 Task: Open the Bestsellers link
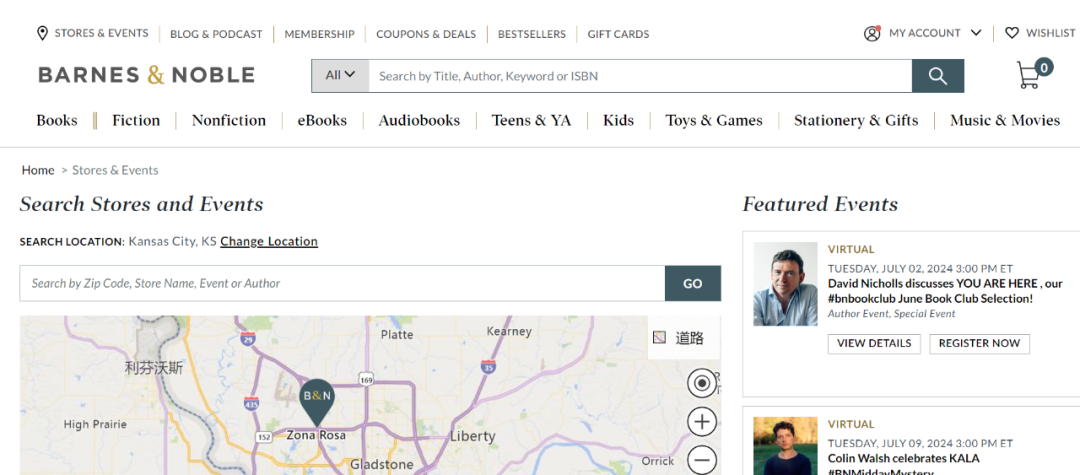[532, 34]
